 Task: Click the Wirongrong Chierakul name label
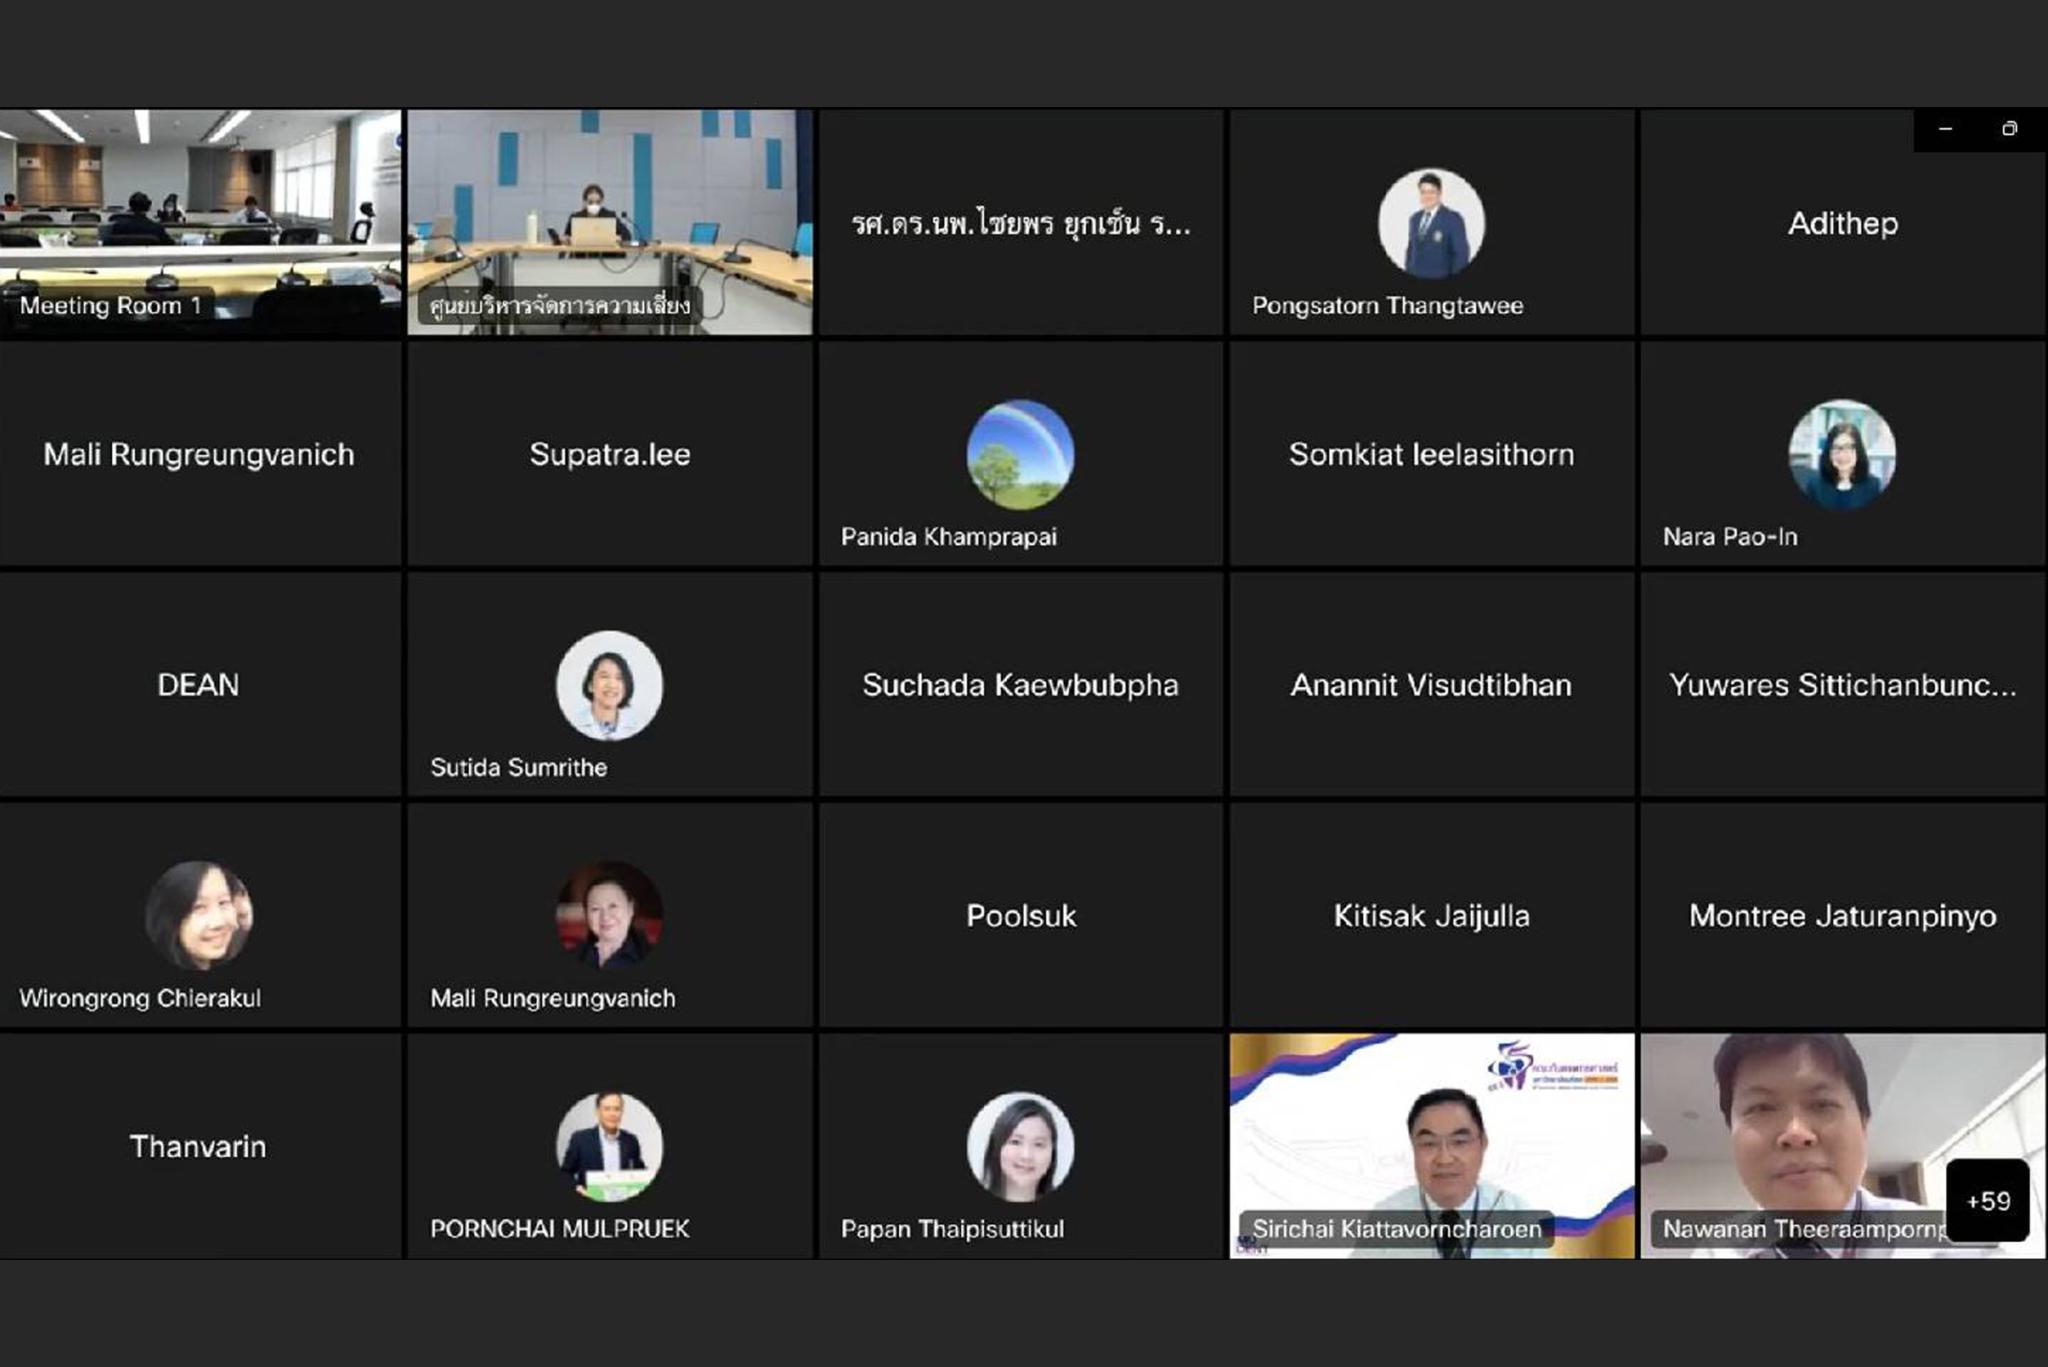tap(140, 998)
